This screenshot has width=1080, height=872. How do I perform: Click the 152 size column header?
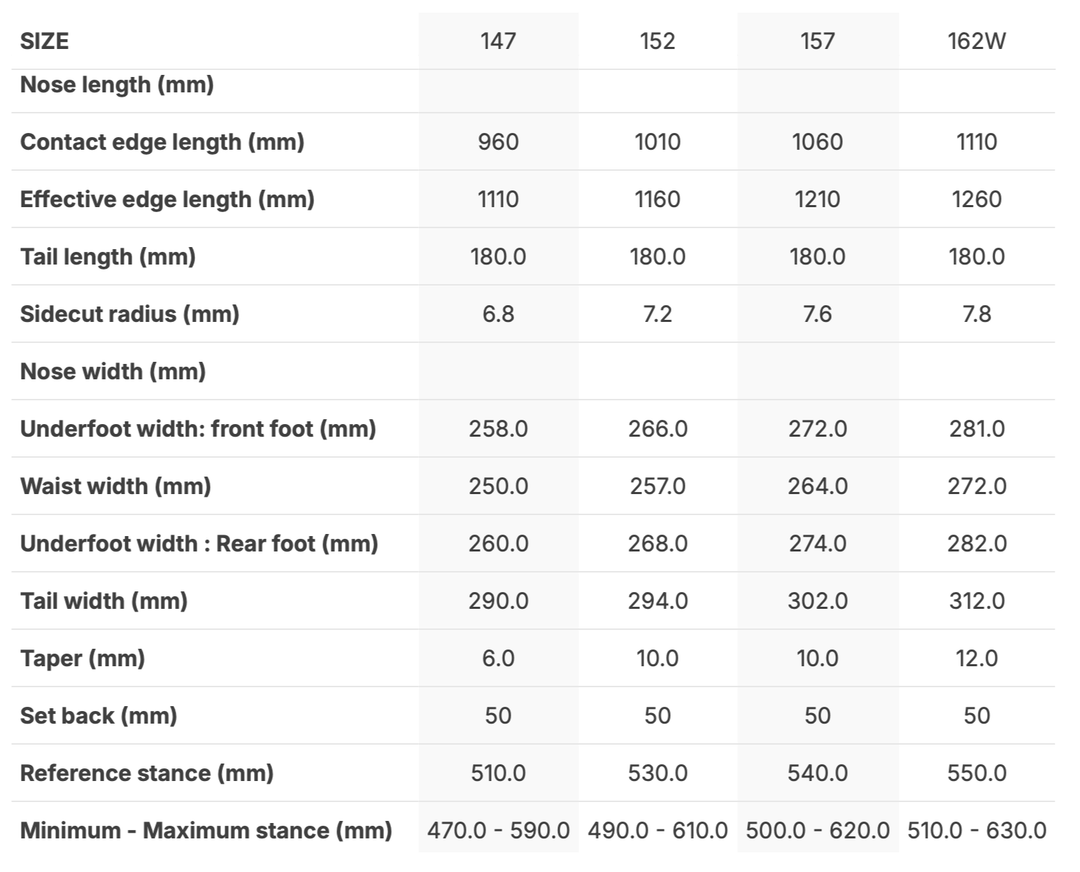[x=657, y=42]
